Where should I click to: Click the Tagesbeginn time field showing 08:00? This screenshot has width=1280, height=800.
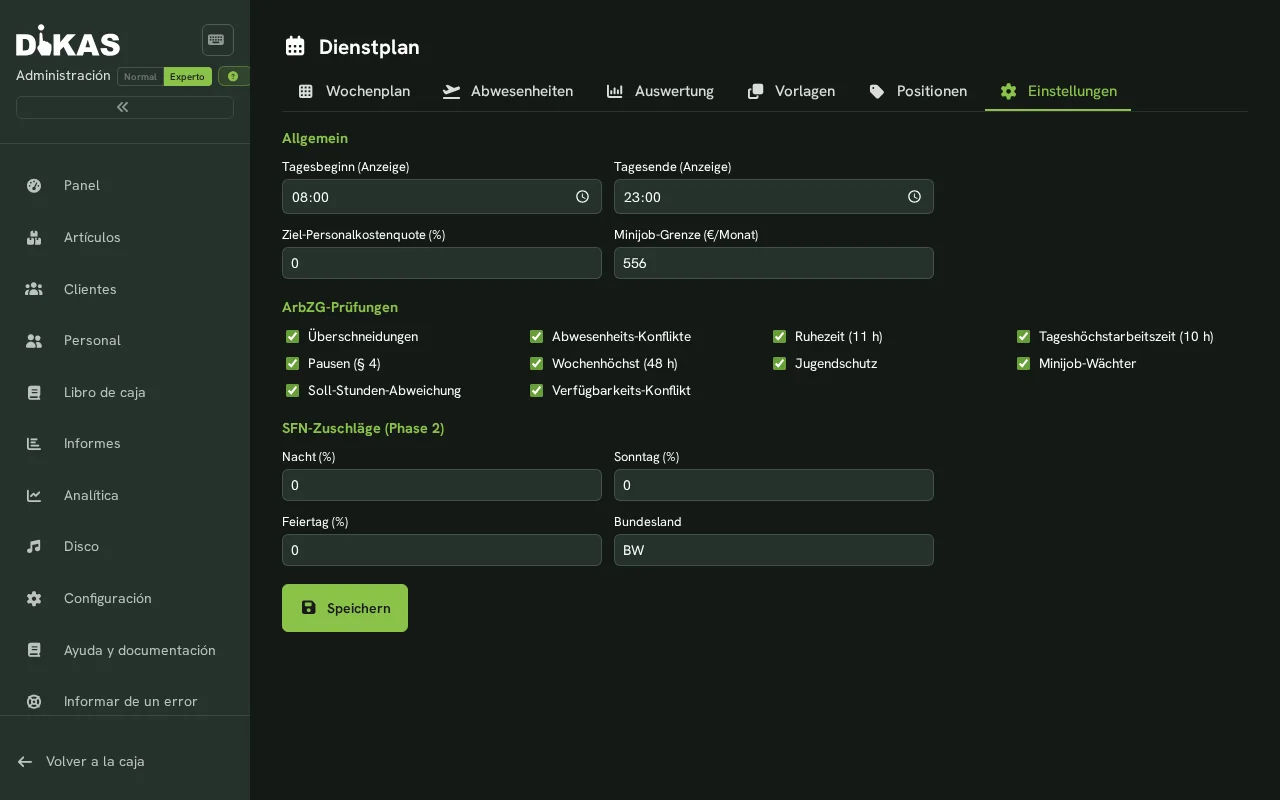442,197
